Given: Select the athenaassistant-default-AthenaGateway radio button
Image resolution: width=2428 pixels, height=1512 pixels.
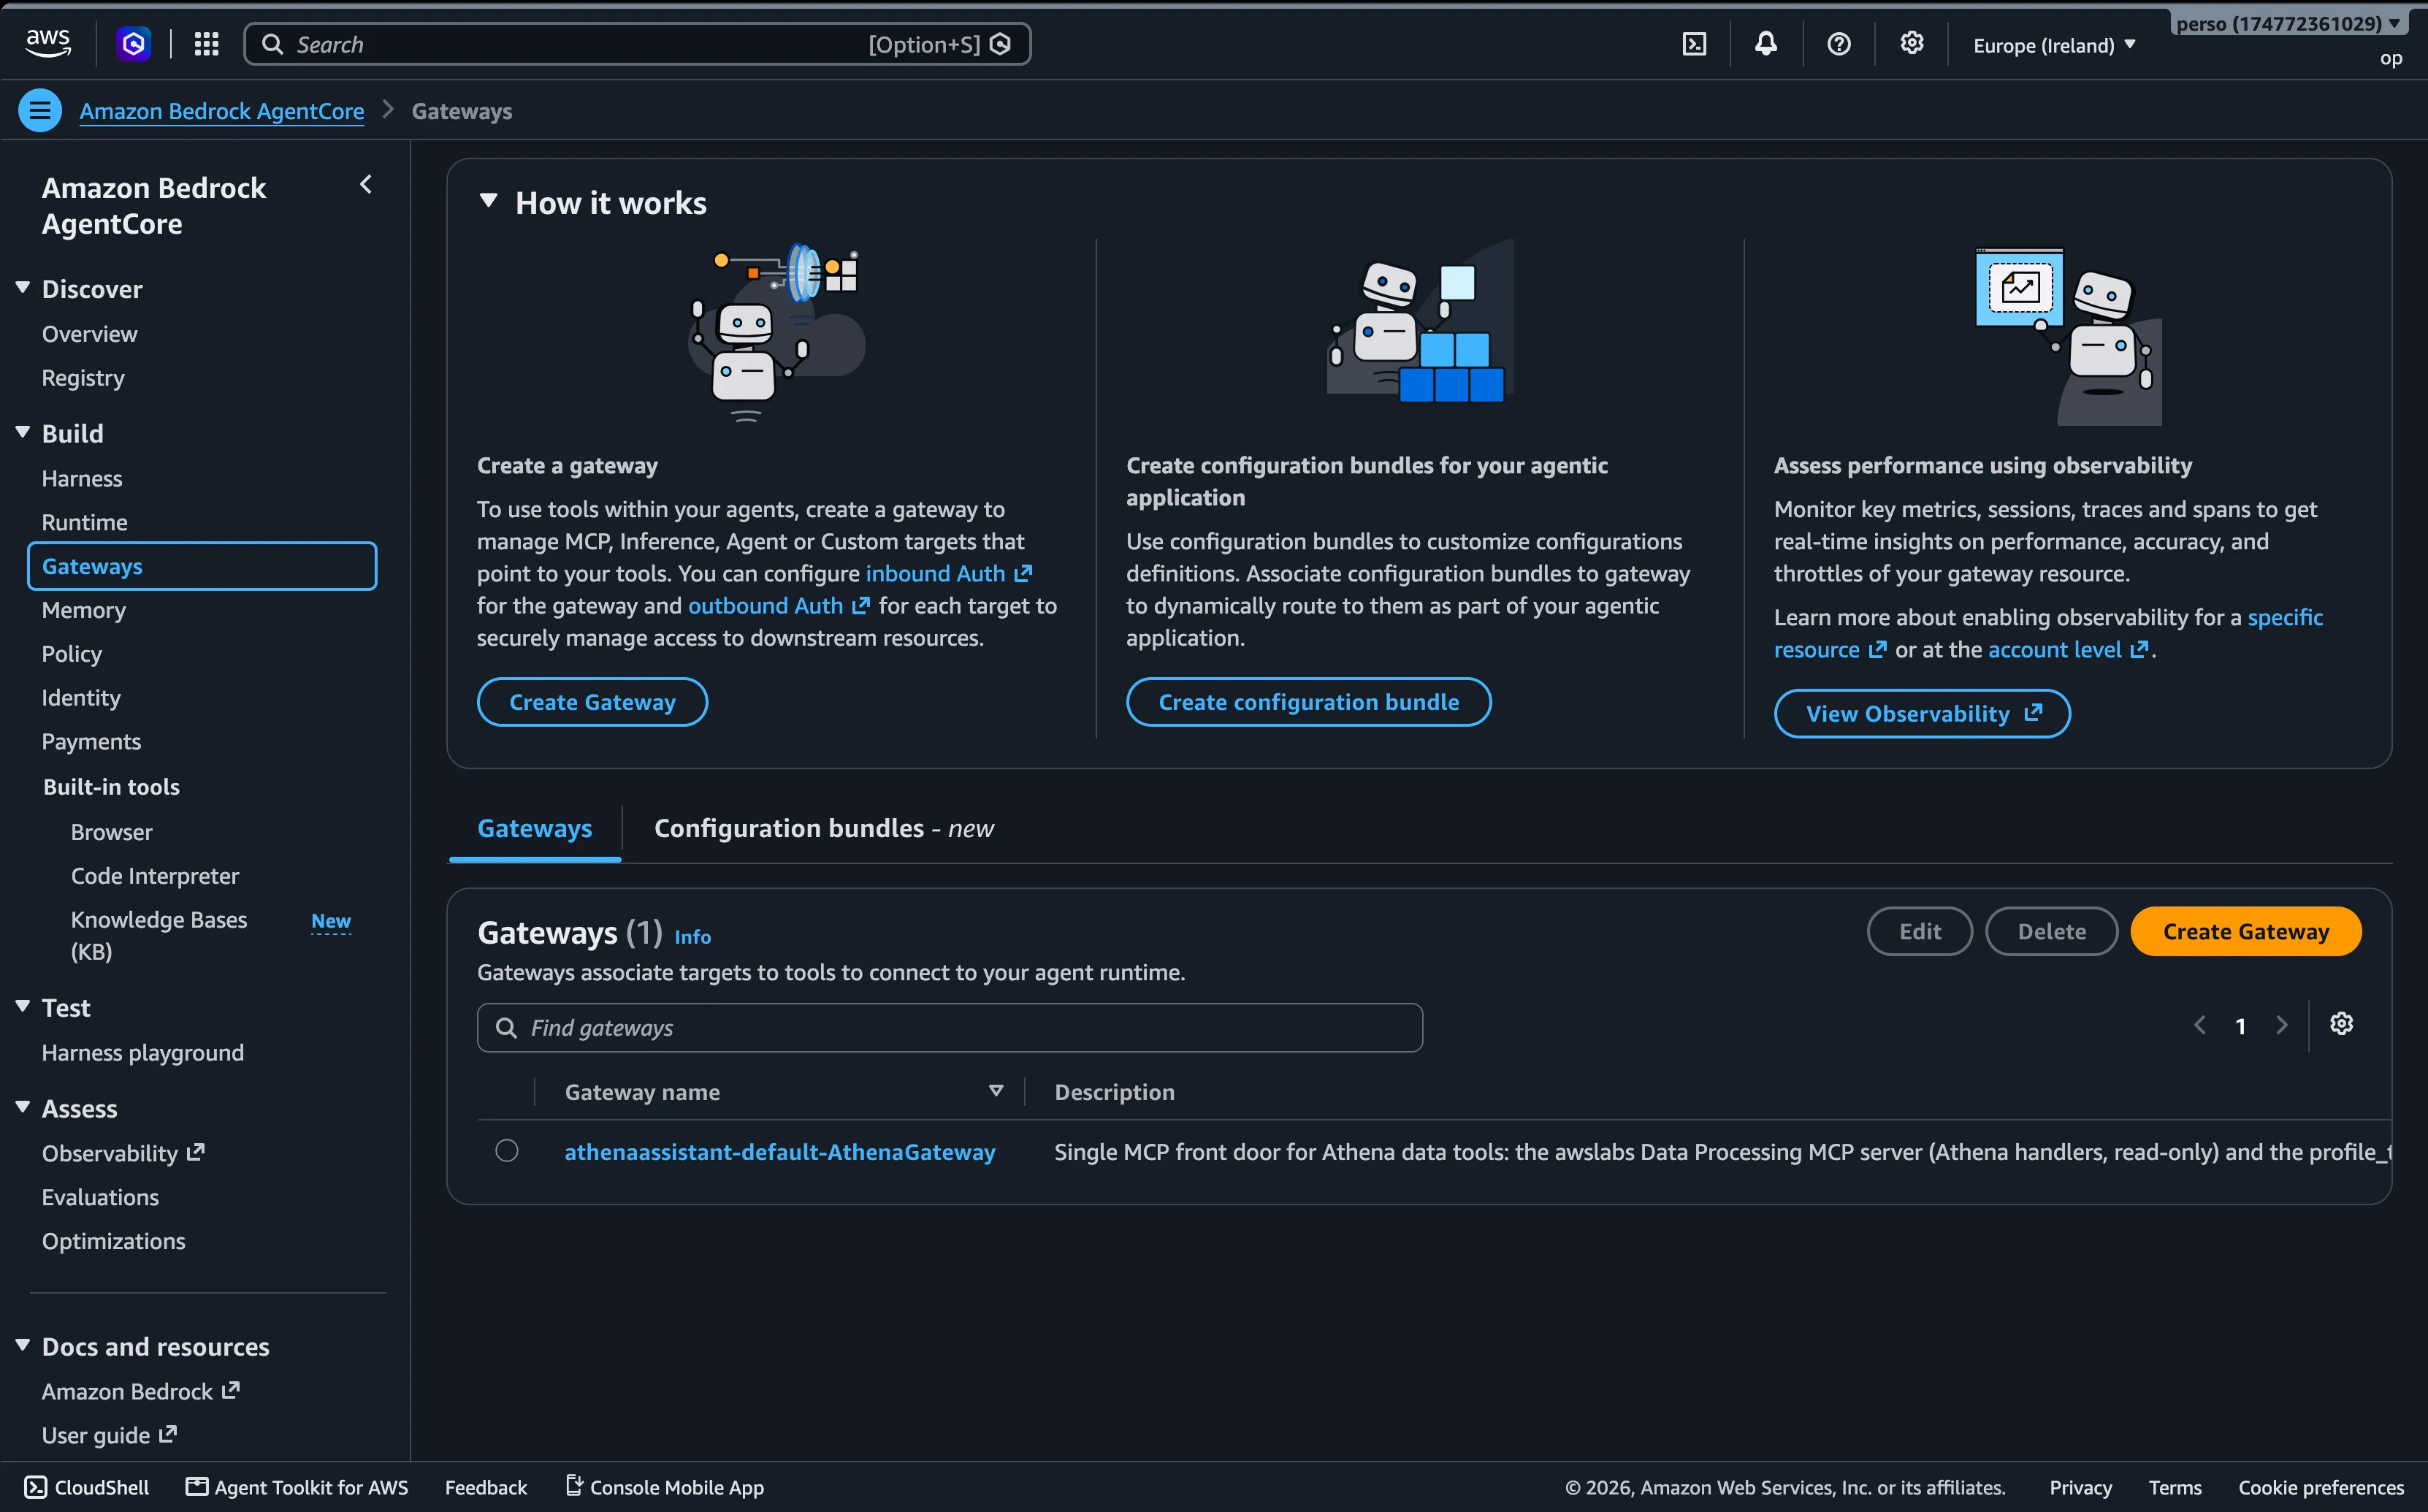Looking at the screenshot, I should (507, 1151).
